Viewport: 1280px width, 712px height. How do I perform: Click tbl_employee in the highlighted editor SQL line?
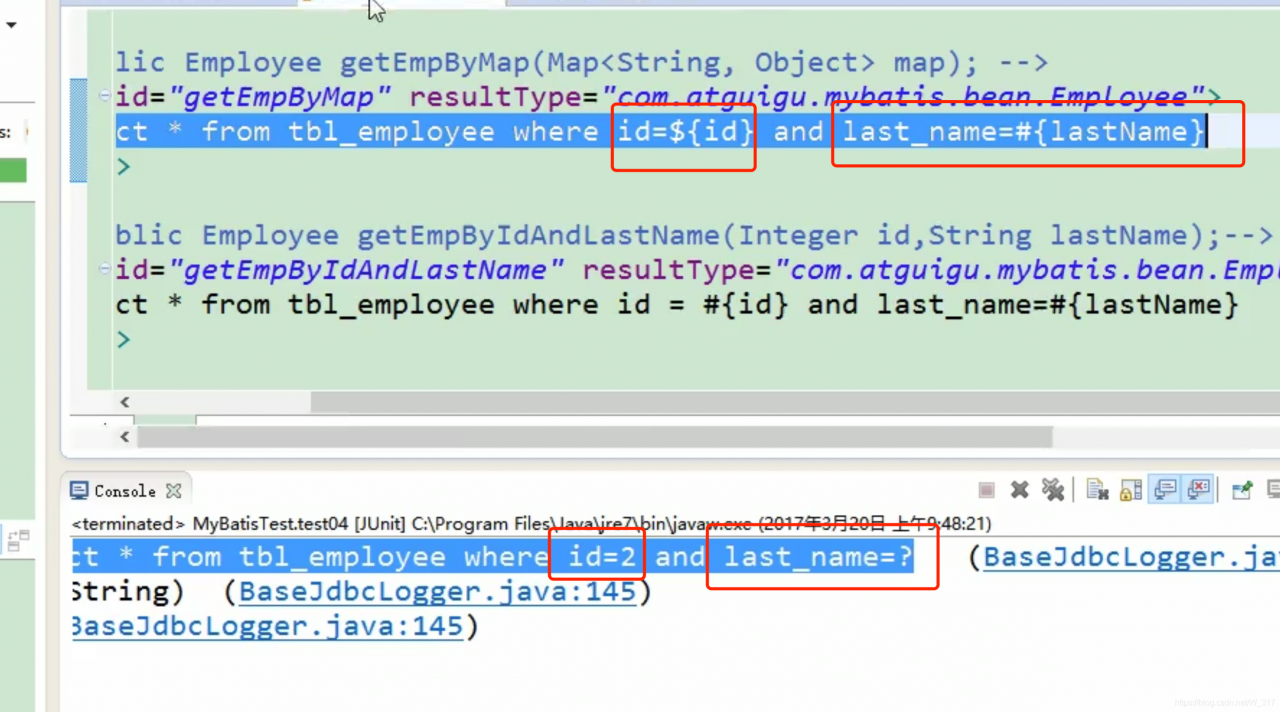(x=391, y=132)
